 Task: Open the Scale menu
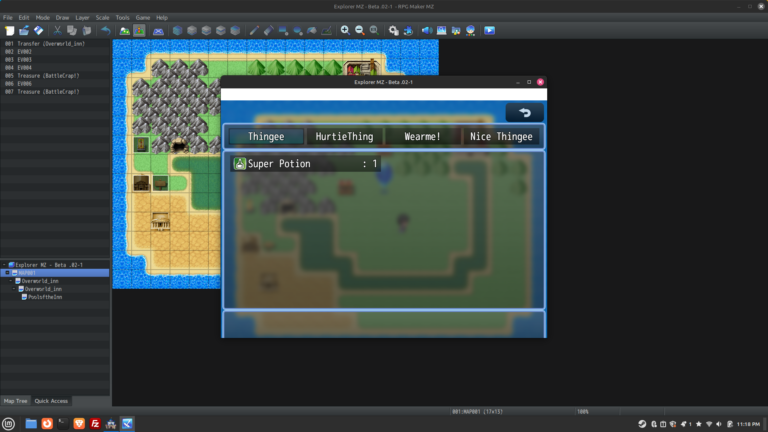(102, 18)
